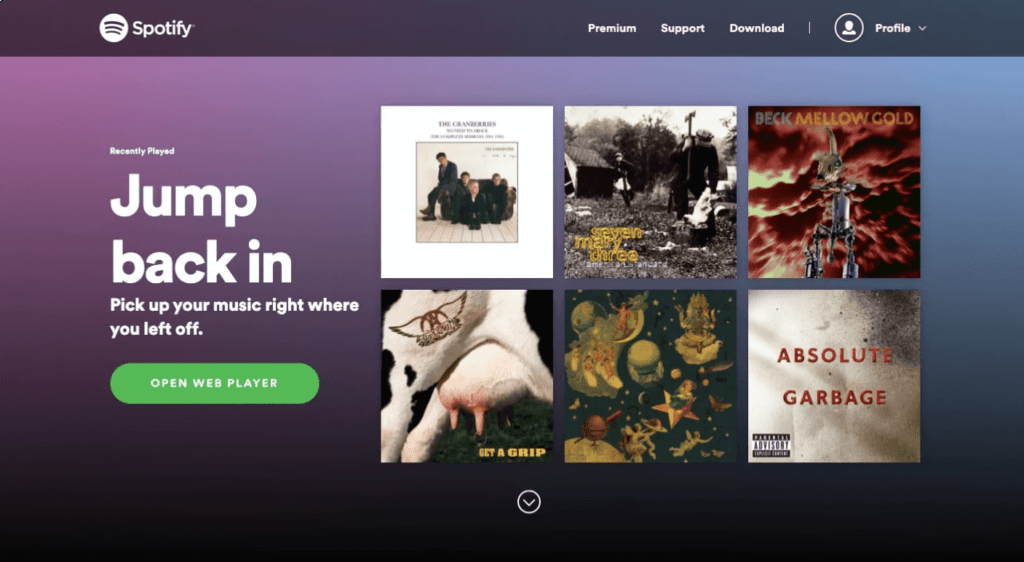Select the Absolute Garbage album cover
The height and width of the screenshot is (562, 1024).
834,376
